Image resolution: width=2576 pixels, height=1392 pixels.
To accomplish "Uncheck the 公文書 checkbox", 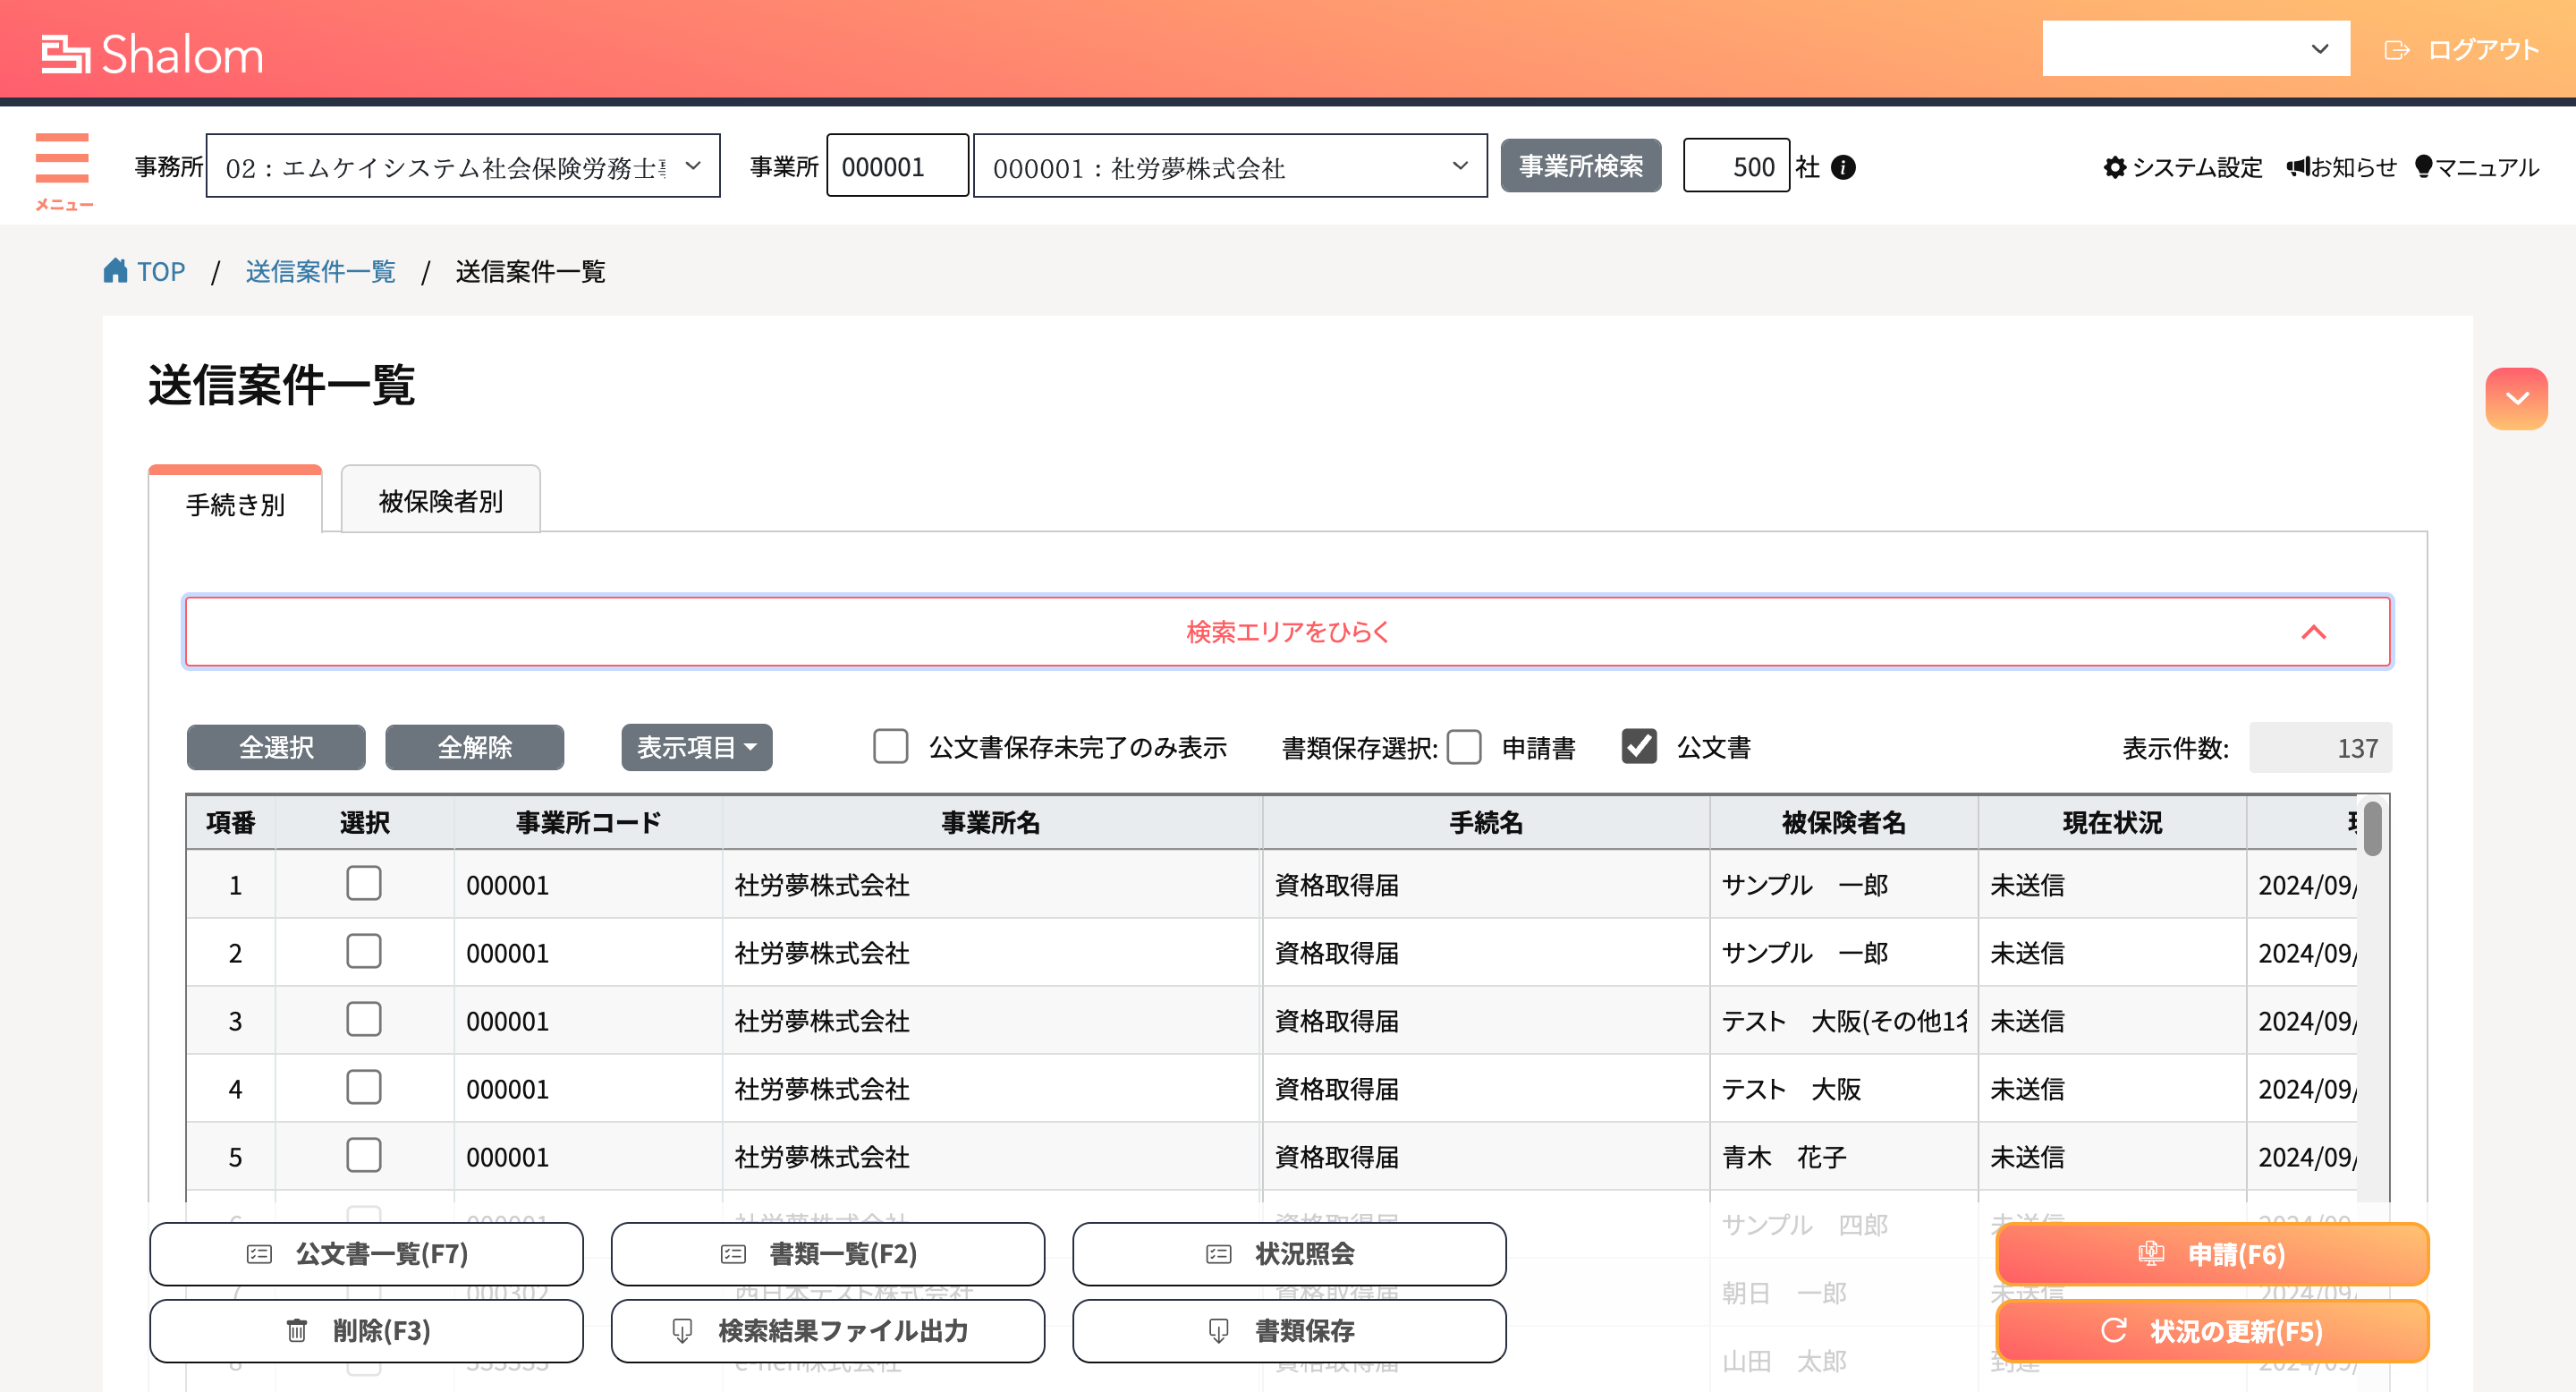I will pyautogui.click(x=1639, y=746).
